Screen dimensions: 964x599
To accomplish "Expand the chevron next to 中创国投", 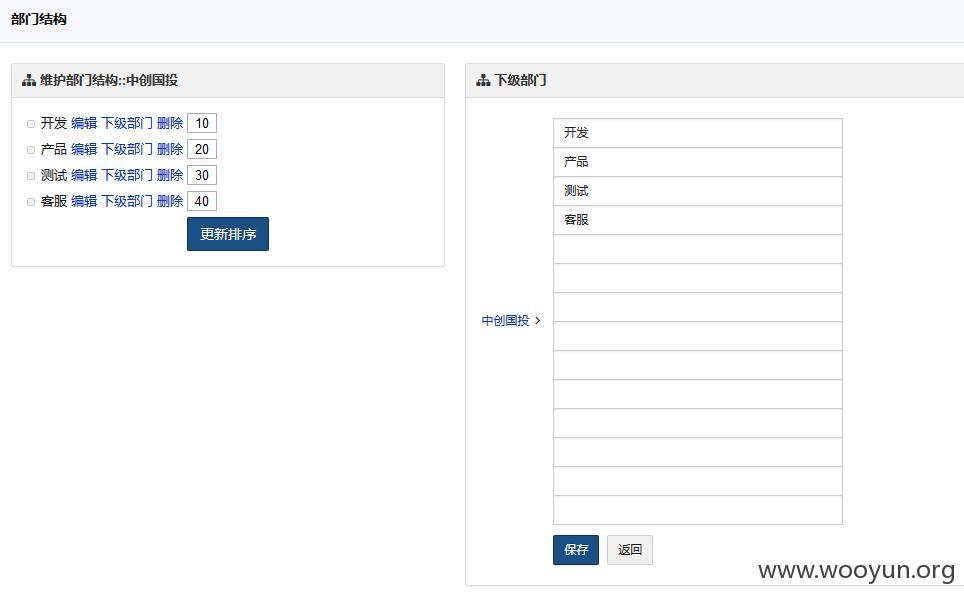I will [538, 320].
